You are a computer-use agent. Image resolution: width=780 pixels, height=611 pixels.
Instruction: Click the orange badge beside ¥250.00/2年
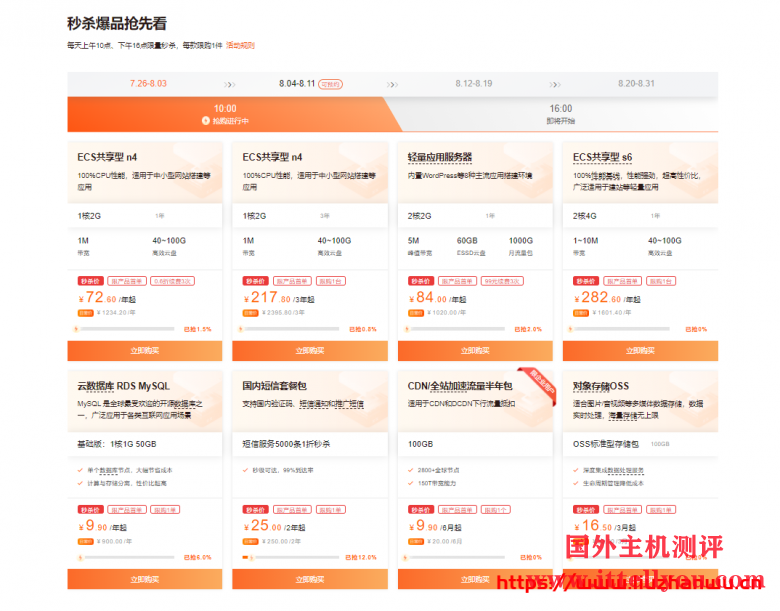(250, 541)
